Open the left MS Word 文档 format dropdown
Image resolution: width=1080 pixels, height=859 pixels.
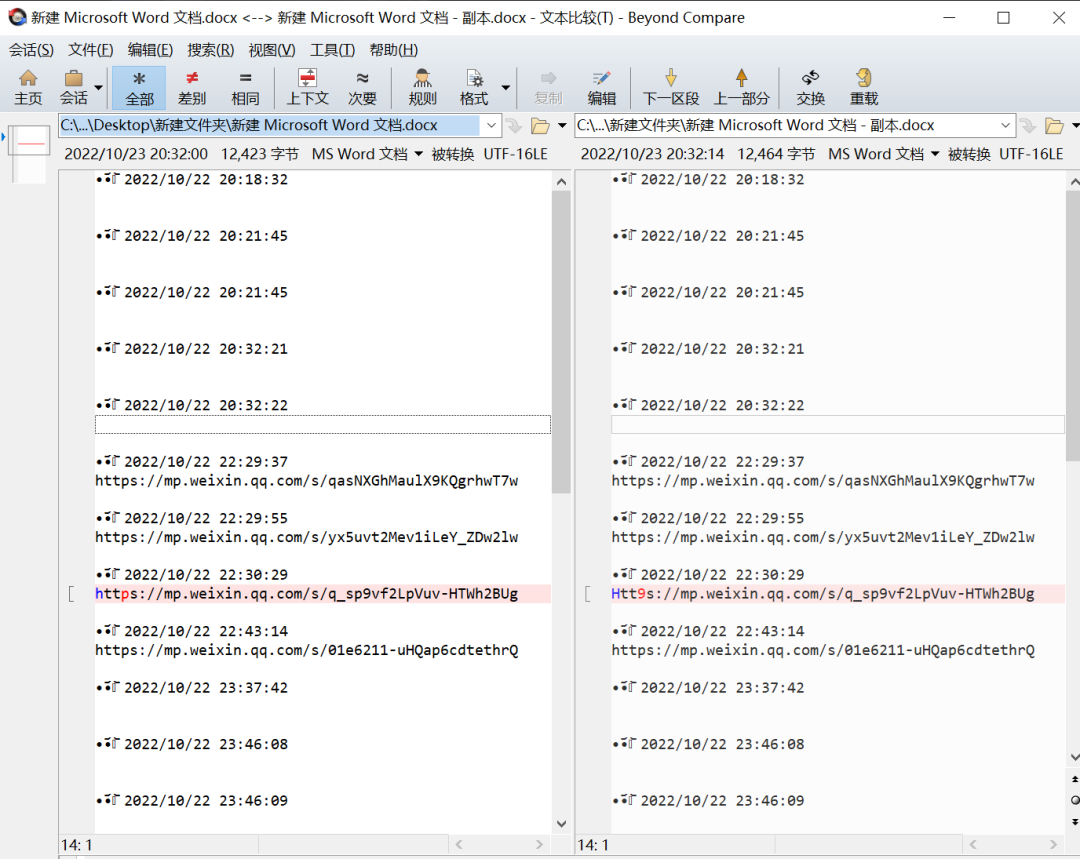367,154
